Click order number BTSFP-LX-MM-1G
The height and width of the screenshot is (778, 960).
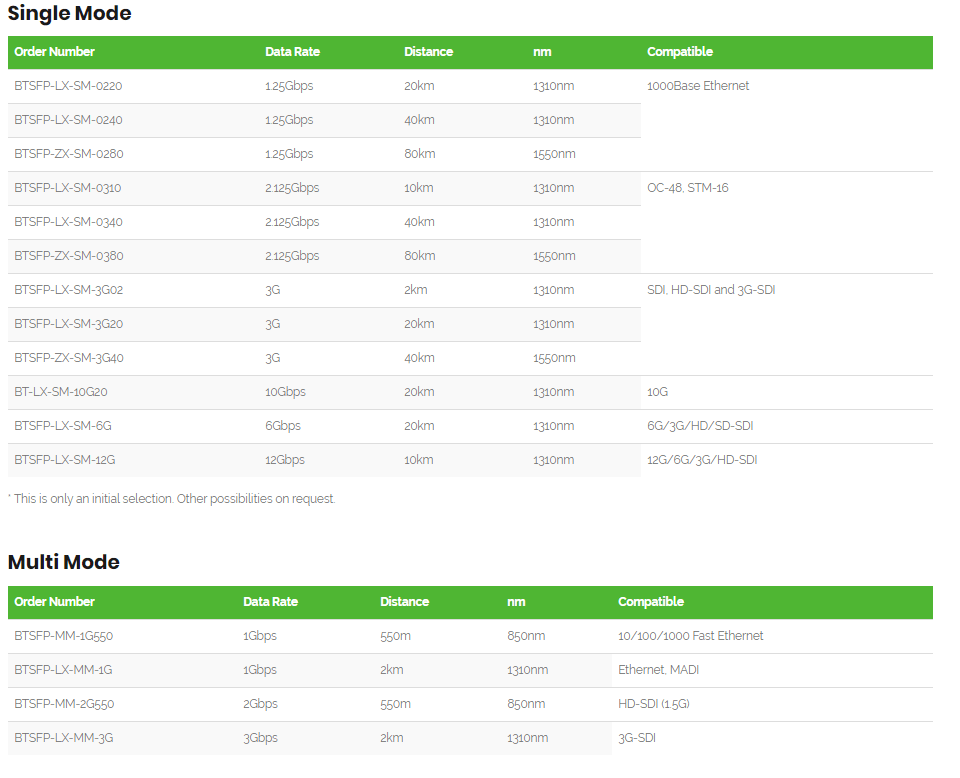pyautogui.click(x=63, y=670)
